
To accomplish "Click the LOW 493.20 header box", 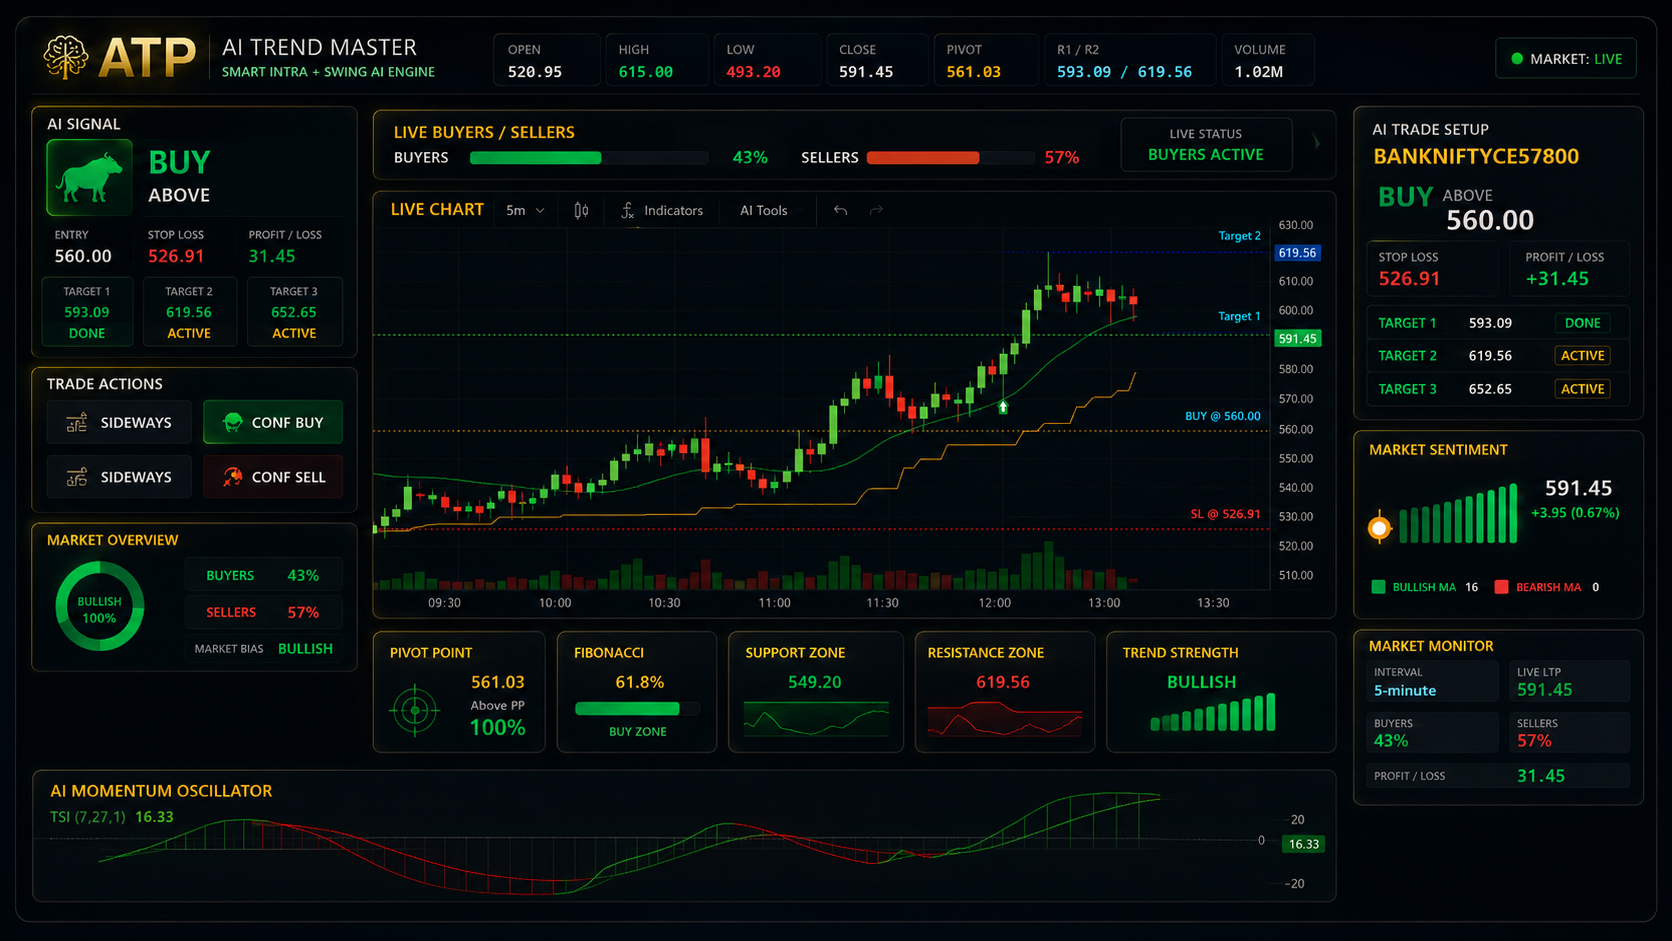I will tap(767, 60).
